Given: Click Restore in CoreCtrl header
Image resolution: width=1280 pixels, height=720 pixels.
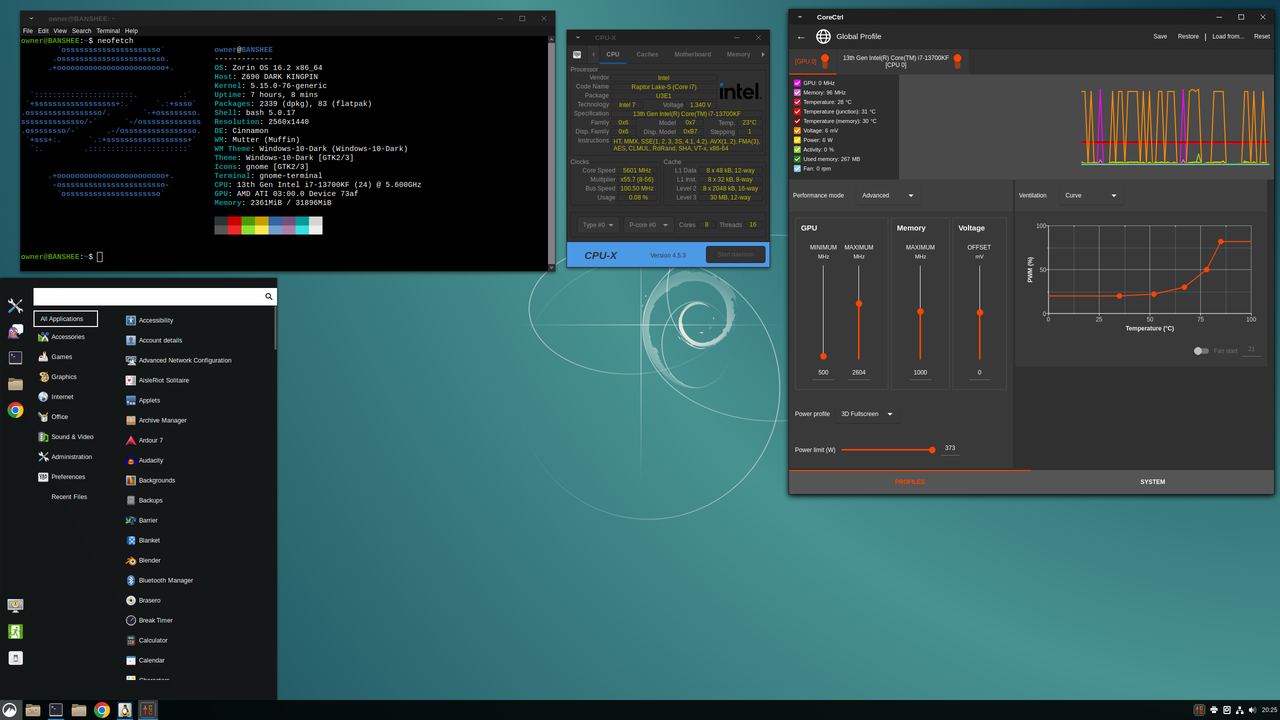Looking at the screenshot, I should 1188,37.
